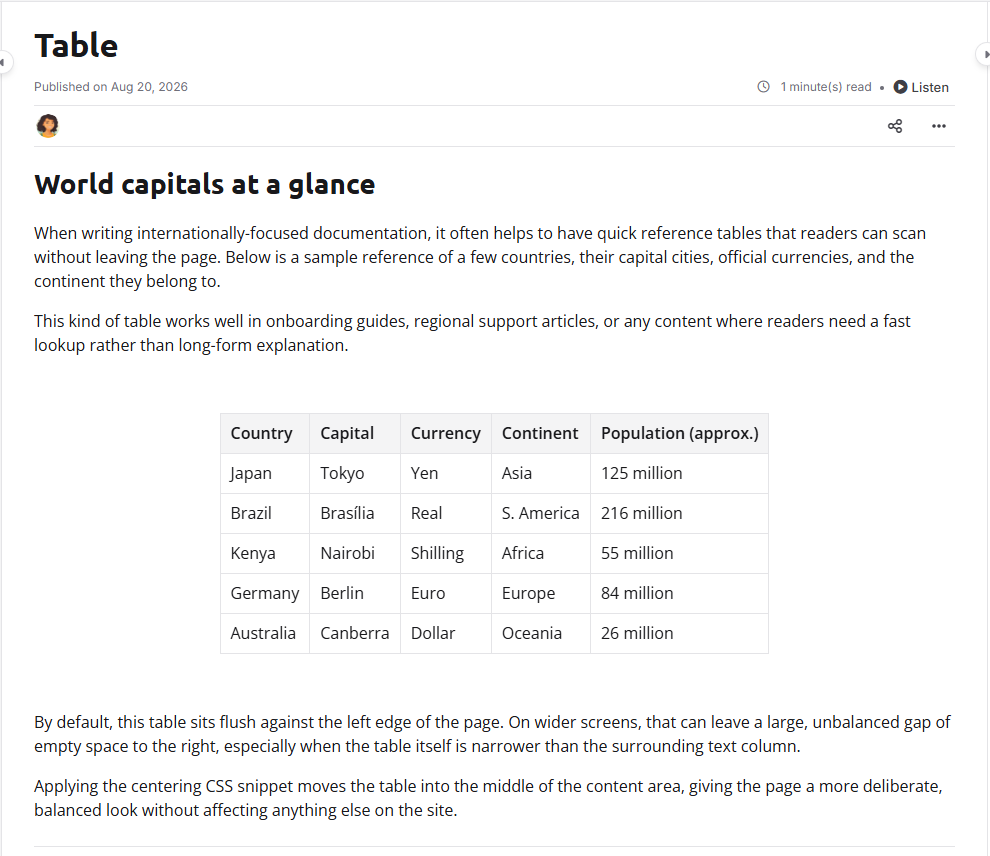Click the Euro currency cell
Screen dimensions: 990x856
pos(446,593)
